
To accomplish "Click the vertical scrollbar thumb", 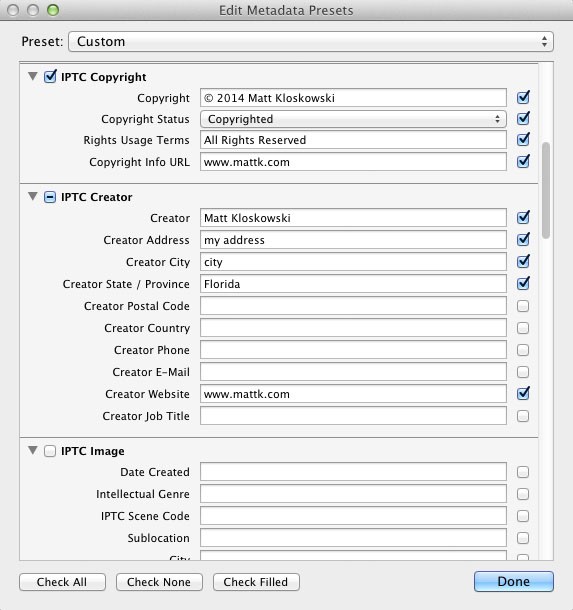I will coord(546,190).
